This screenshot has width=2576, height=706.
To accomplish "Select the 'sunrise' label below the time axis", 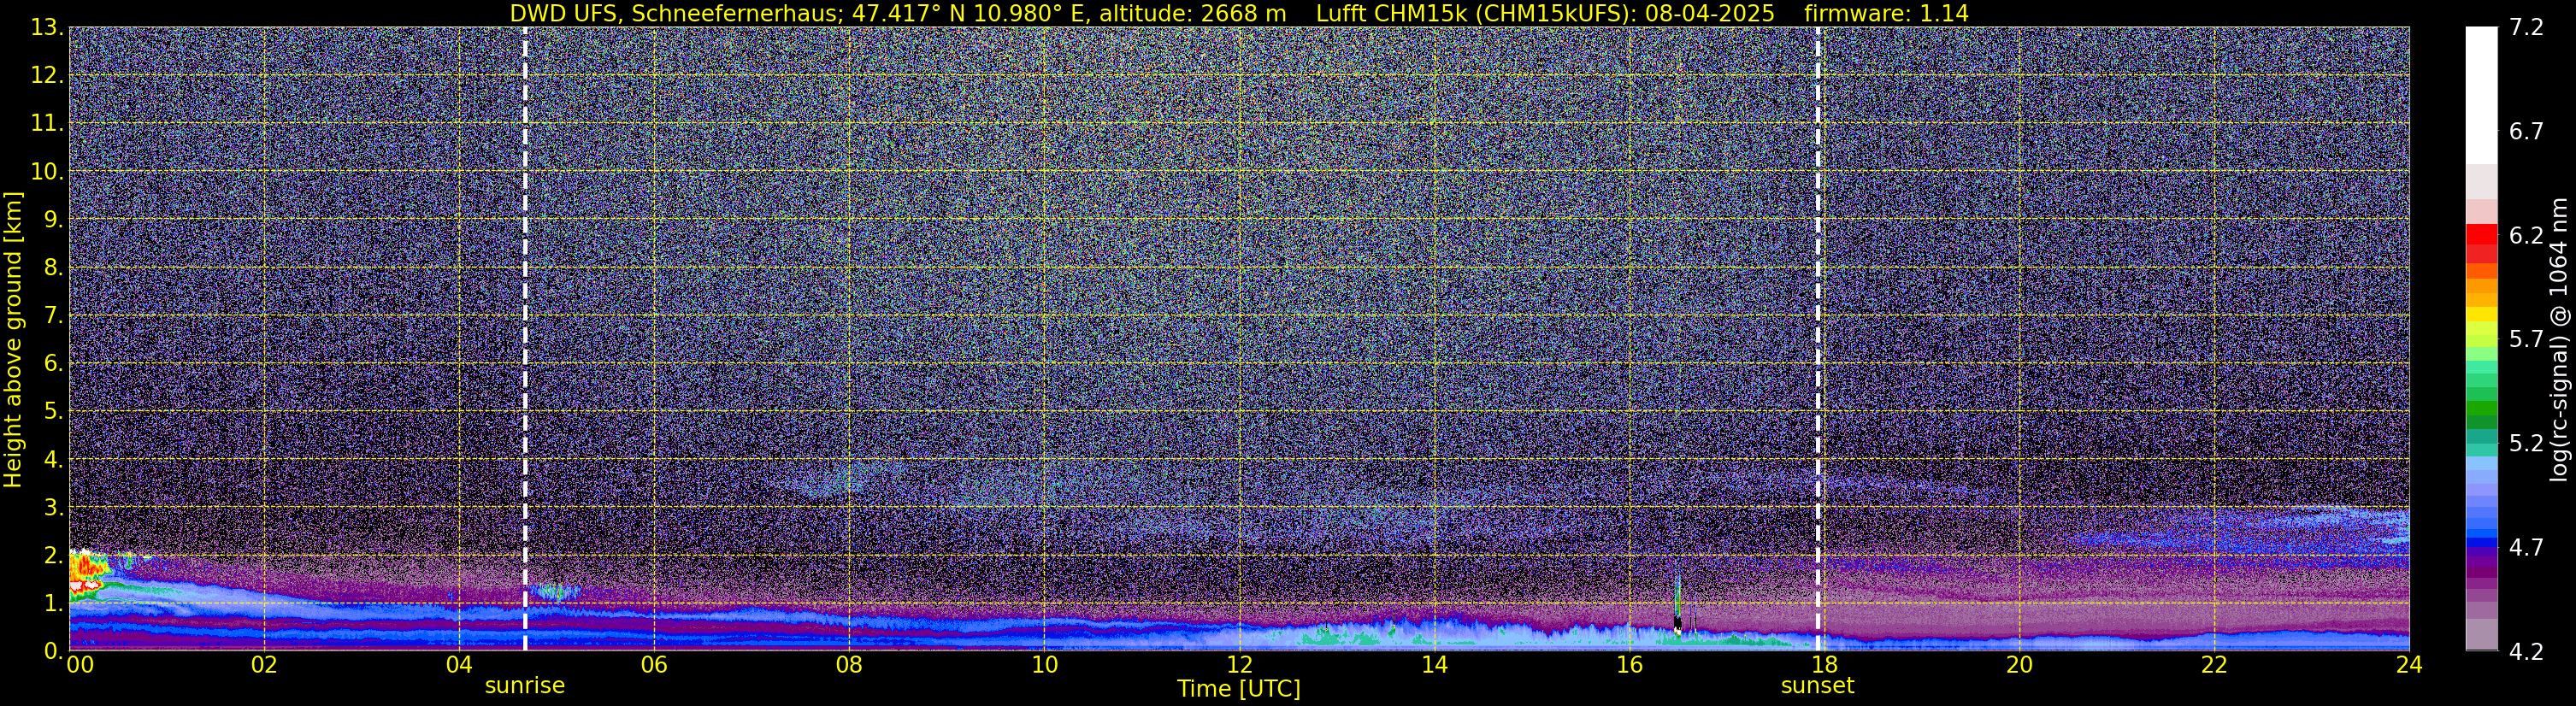I will pyautogui.click(x=525, y=686).
